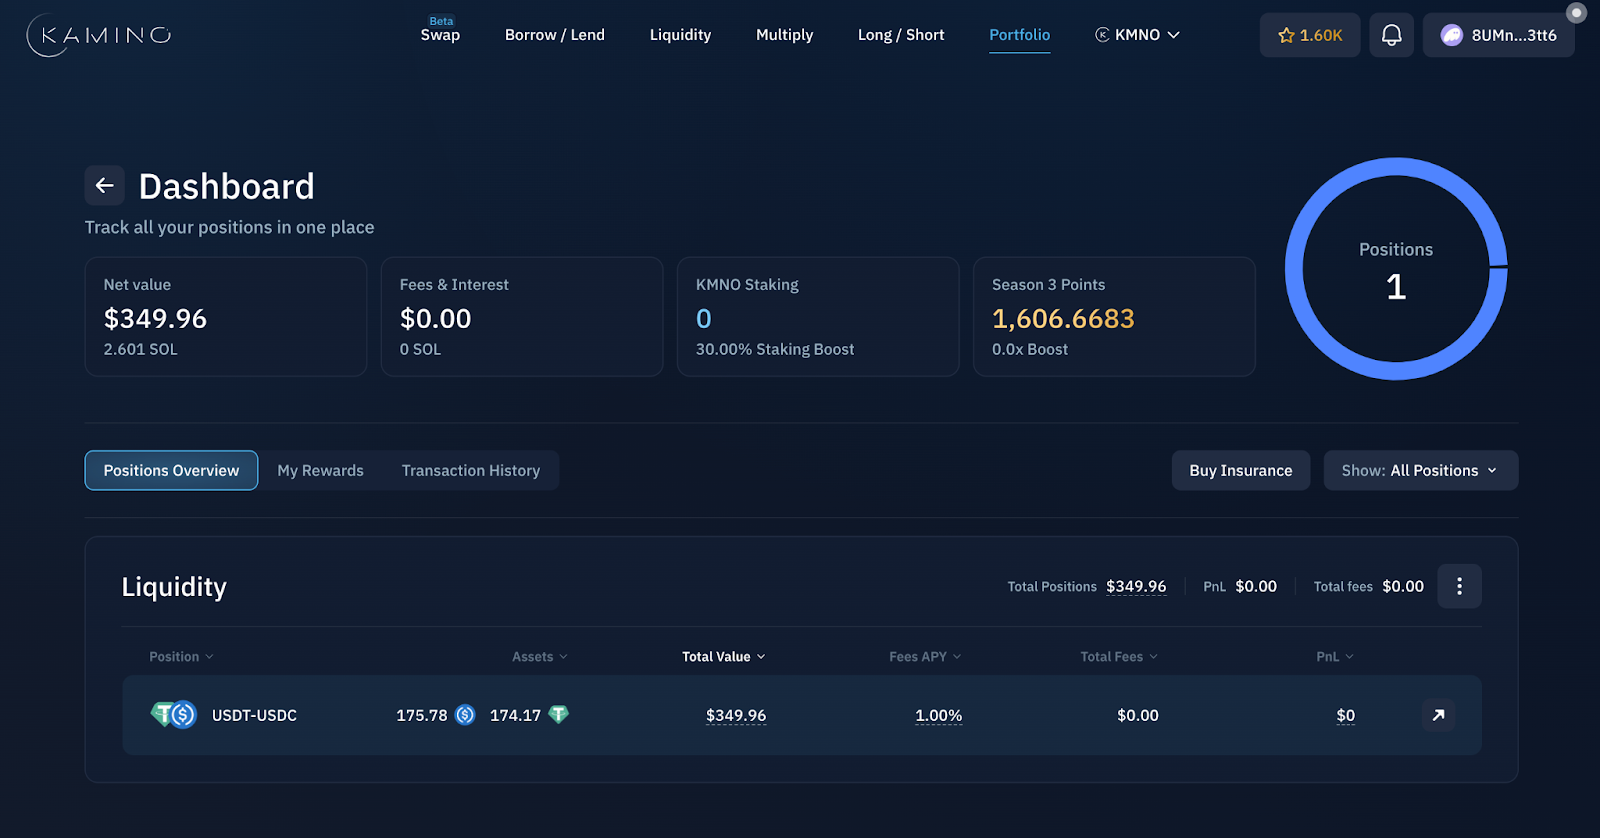Switch to Positions Overview tab
Screen dimensions: 1600x838
[x=171, y=470]
